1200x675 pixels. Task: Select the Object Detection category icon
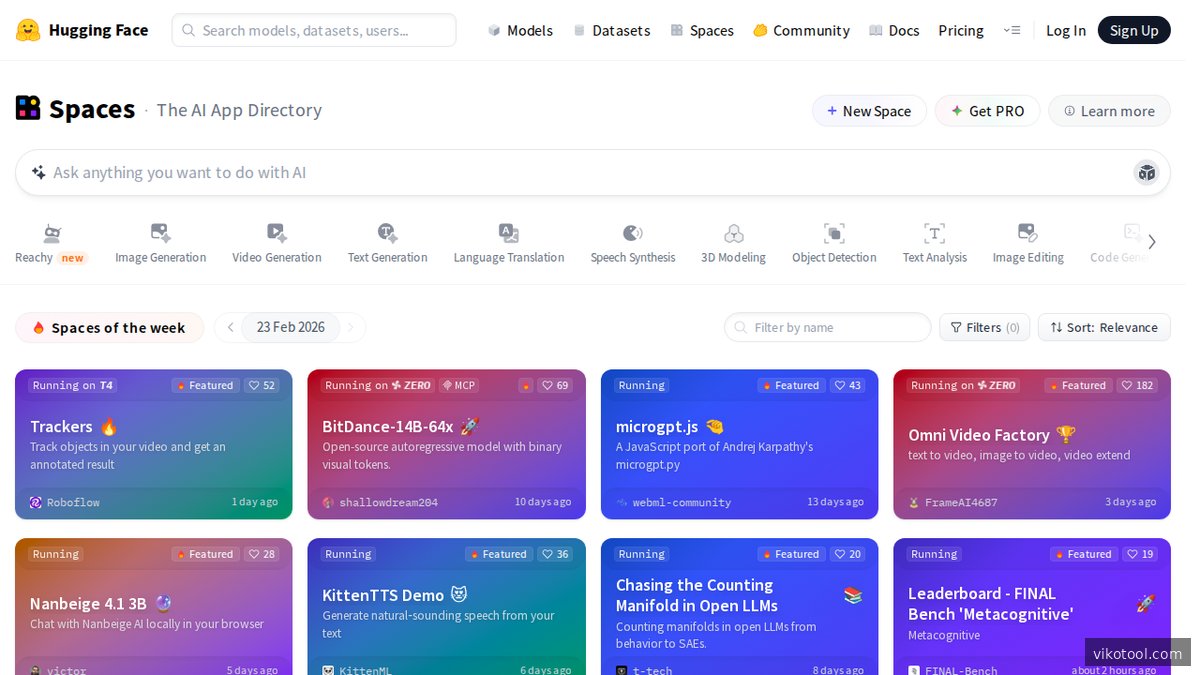pos(834,232)
